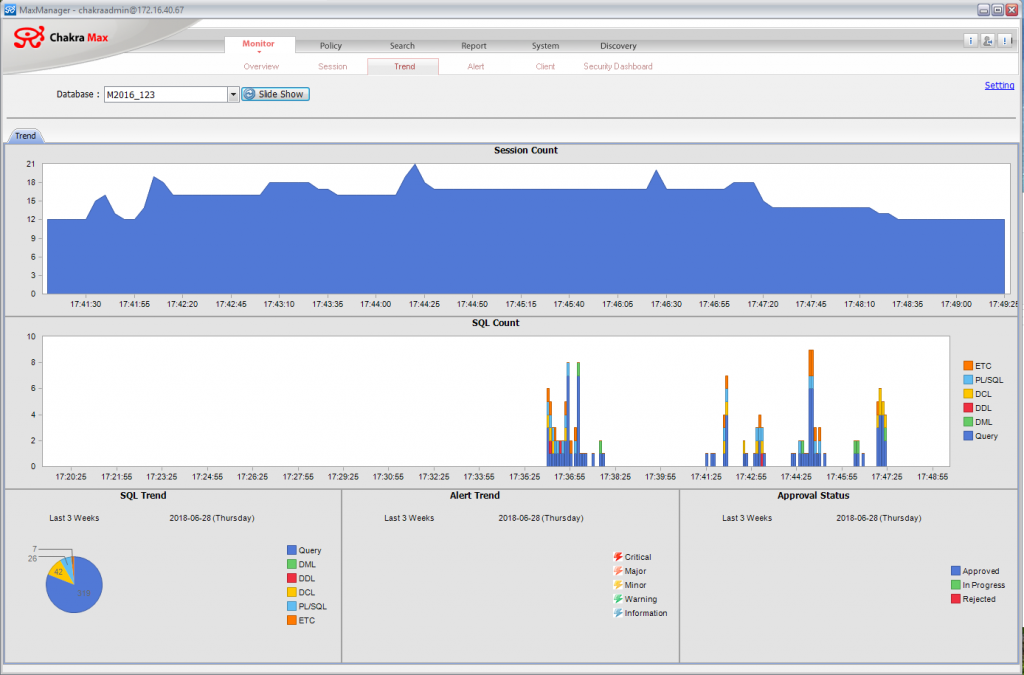Click the MaxManager title bar app icon
This screenshot has height=675, width=1024.
point(10,10)
